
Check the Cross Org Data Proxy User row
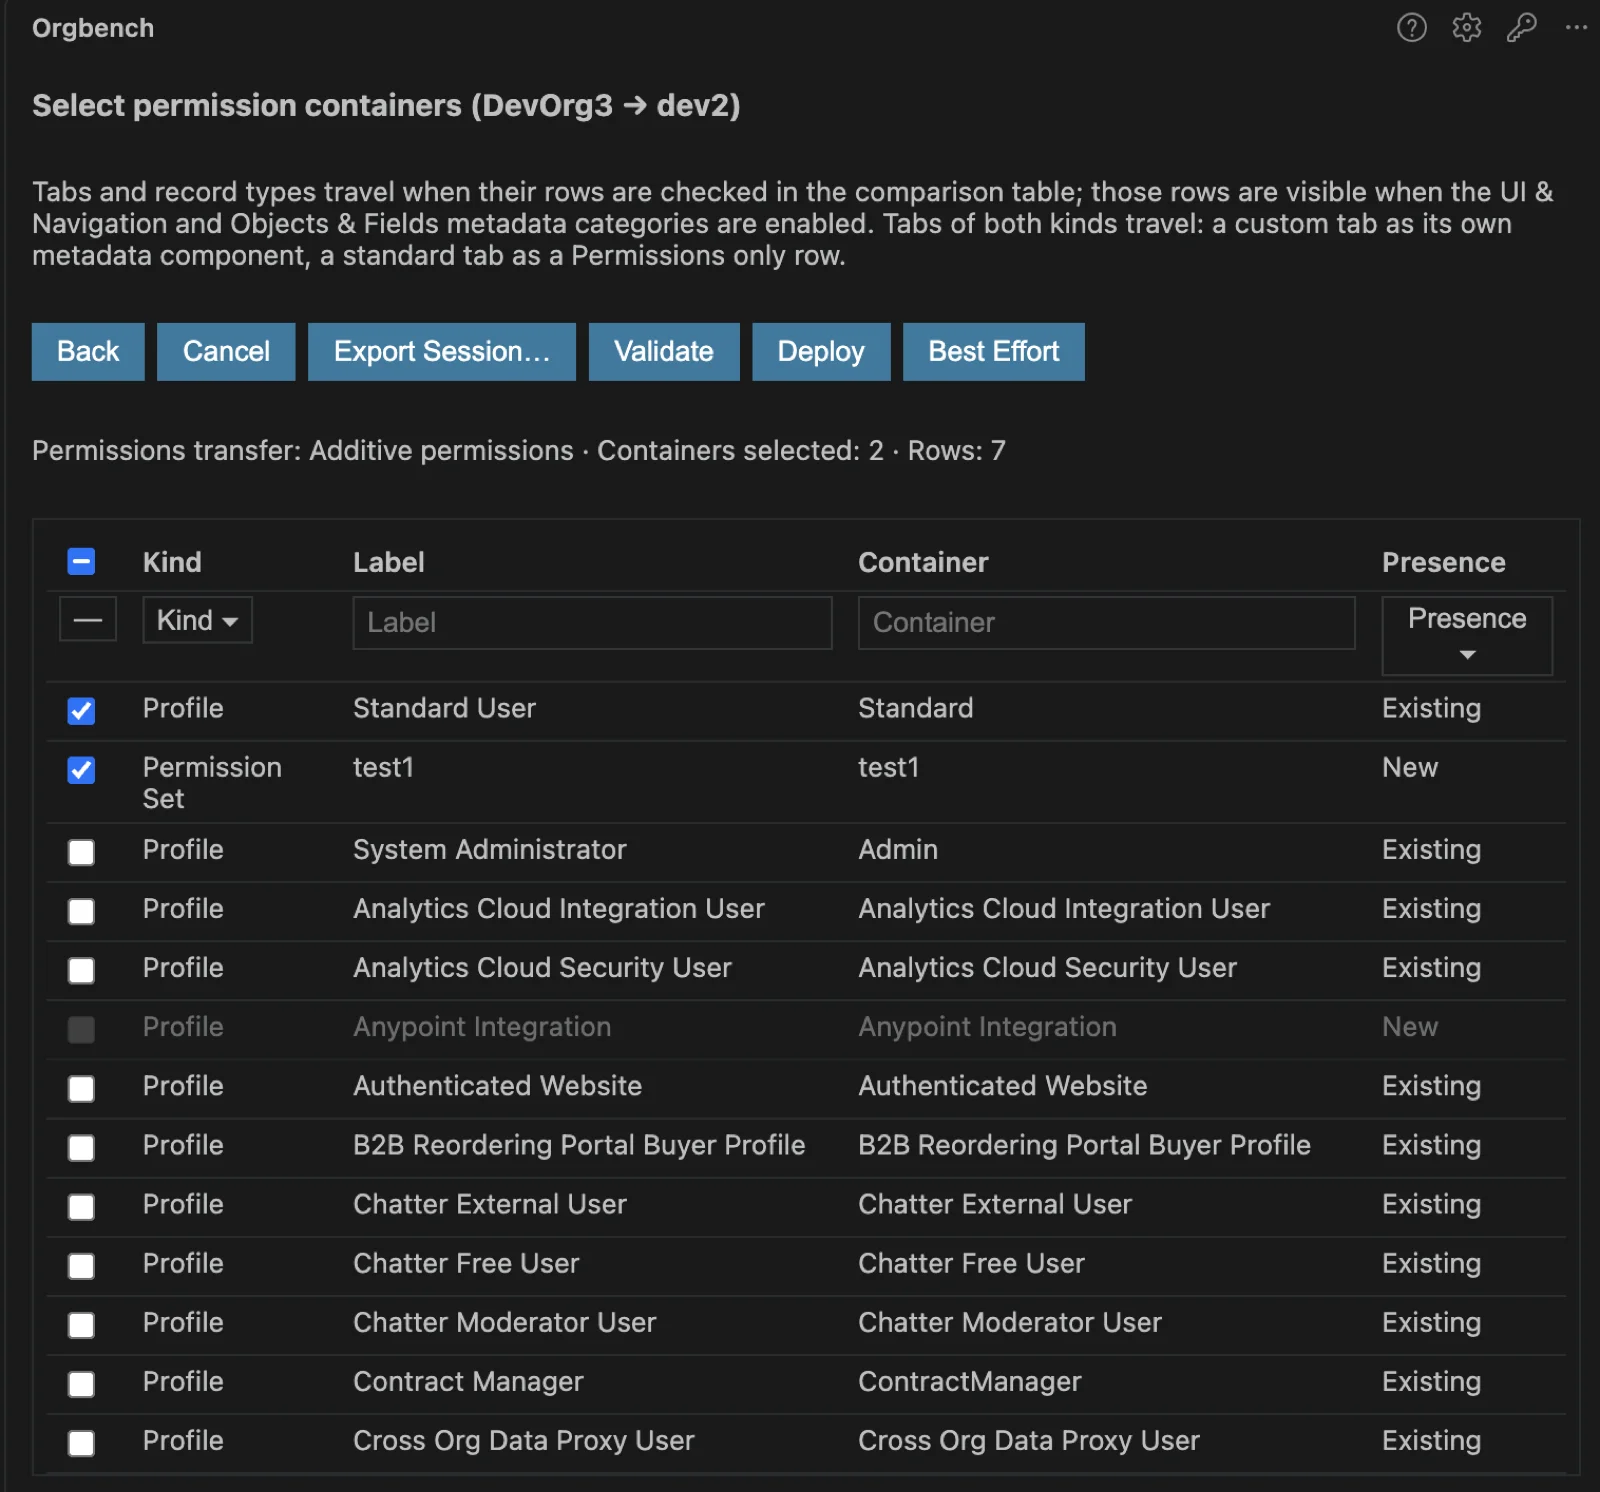[81, 1442]
